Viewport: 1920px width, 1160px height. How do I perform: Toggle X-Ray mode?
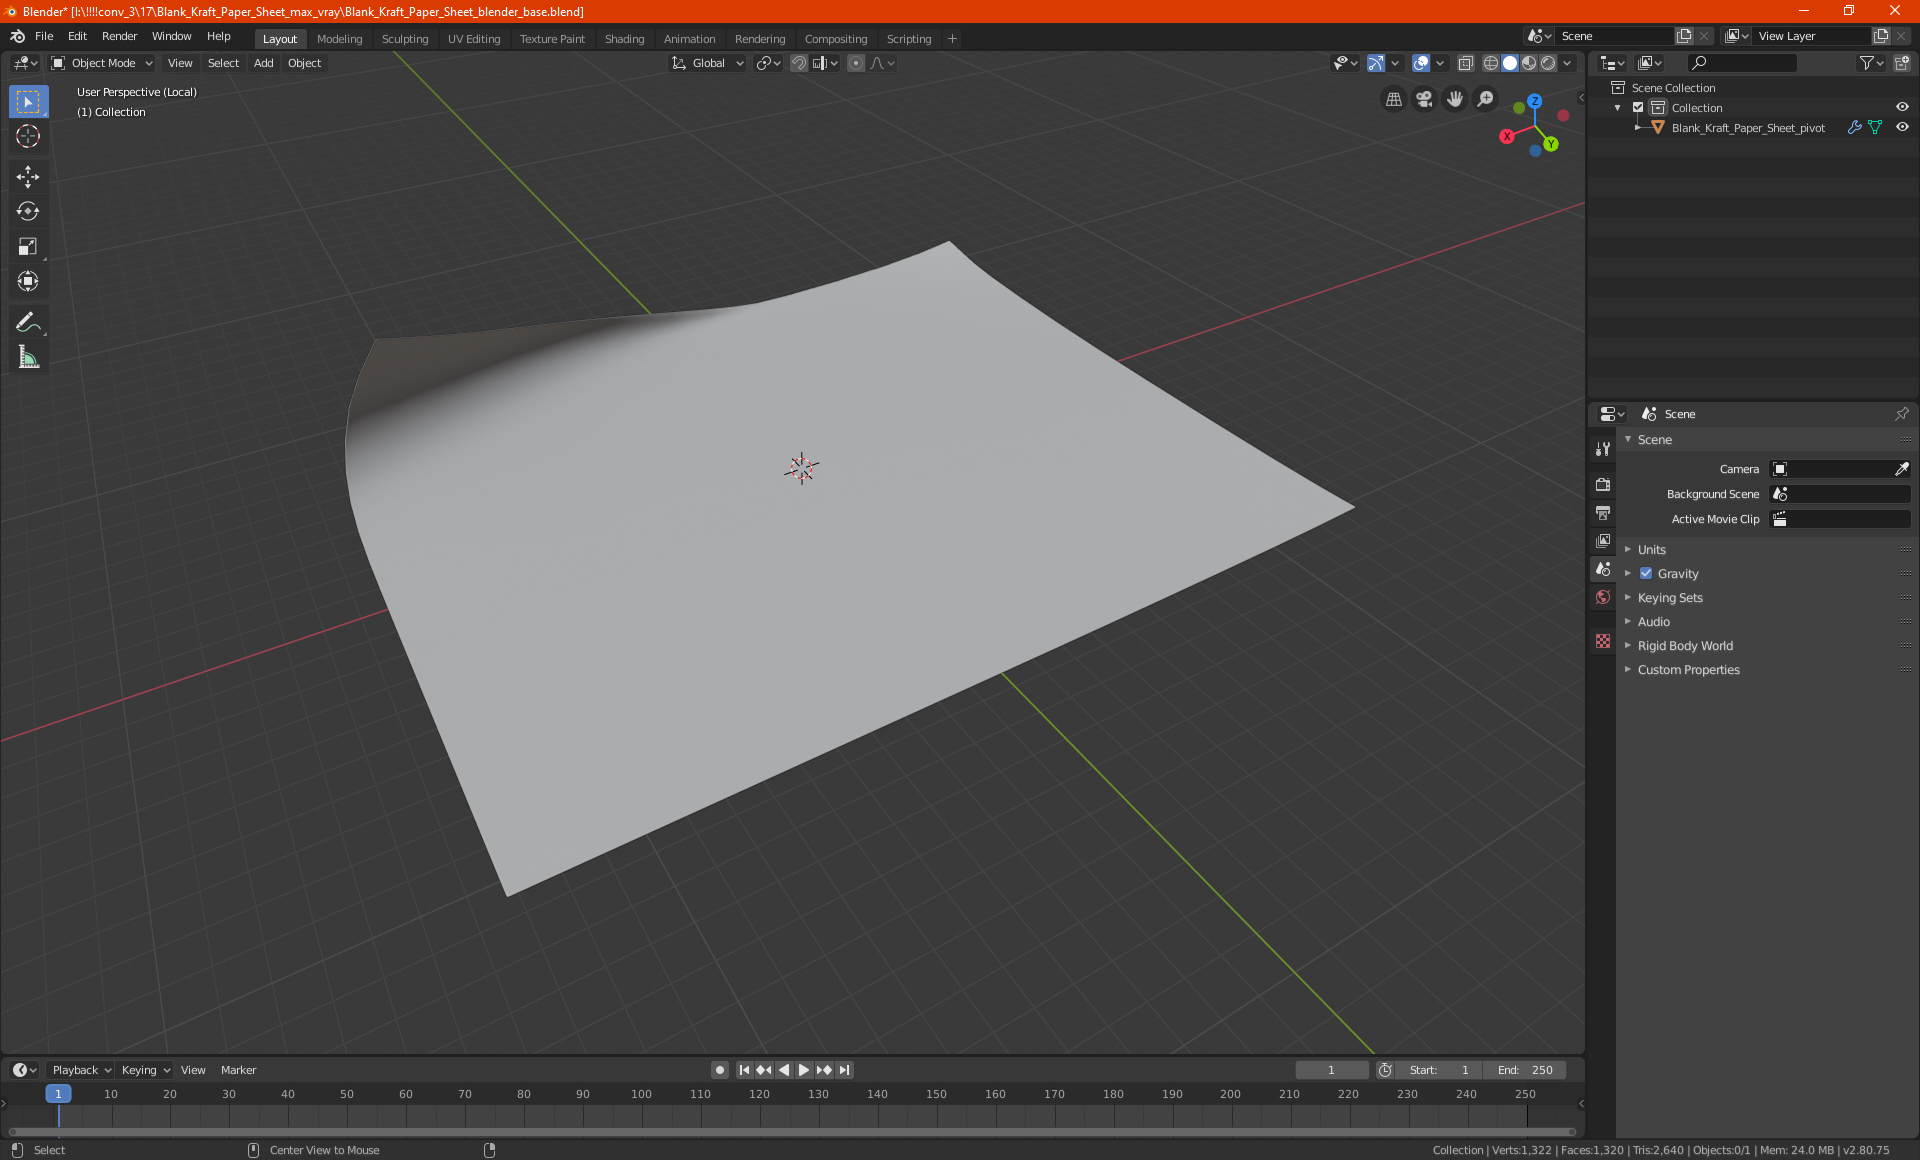[1465, 63]
